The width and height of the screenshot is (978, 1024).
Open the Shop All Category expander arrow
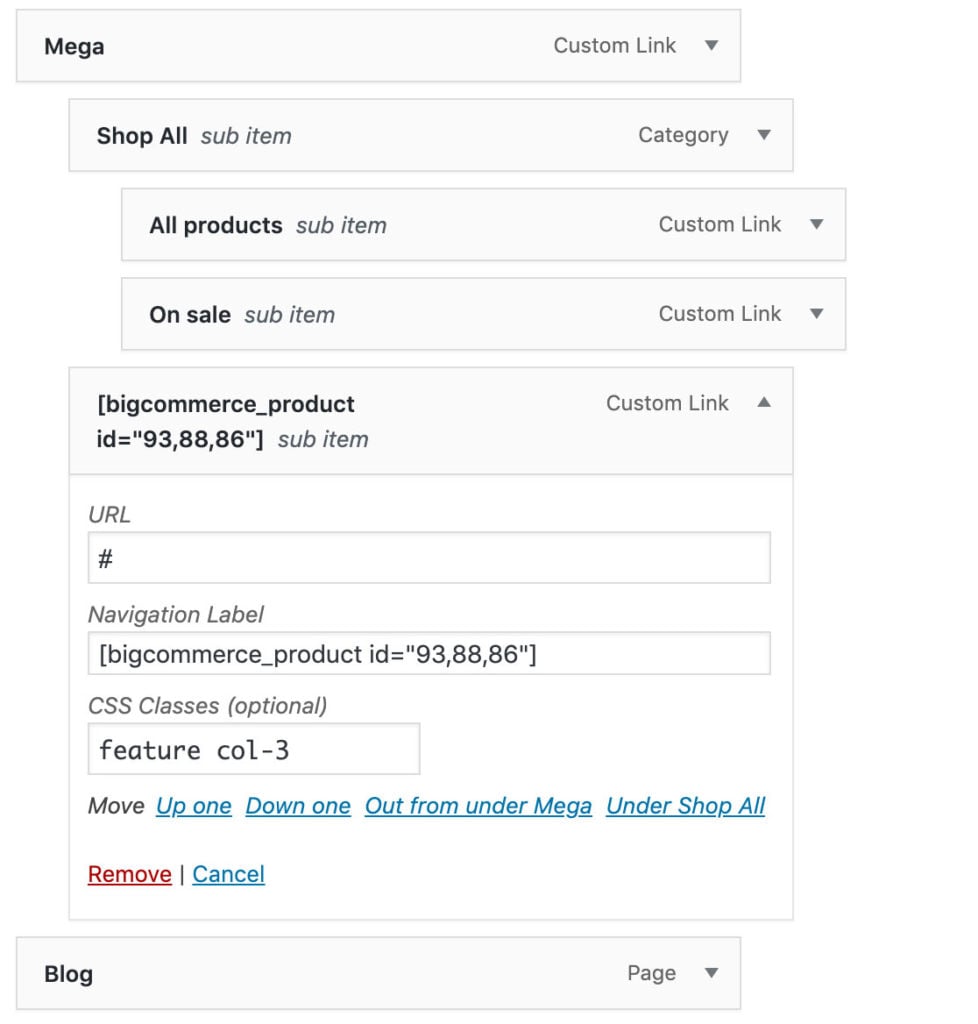coord(764,135)
